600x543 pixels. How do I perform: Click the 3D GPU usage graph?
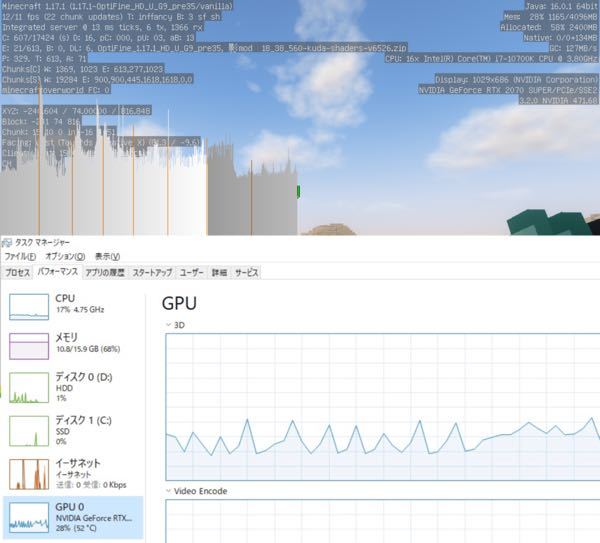tap(383, 407)
